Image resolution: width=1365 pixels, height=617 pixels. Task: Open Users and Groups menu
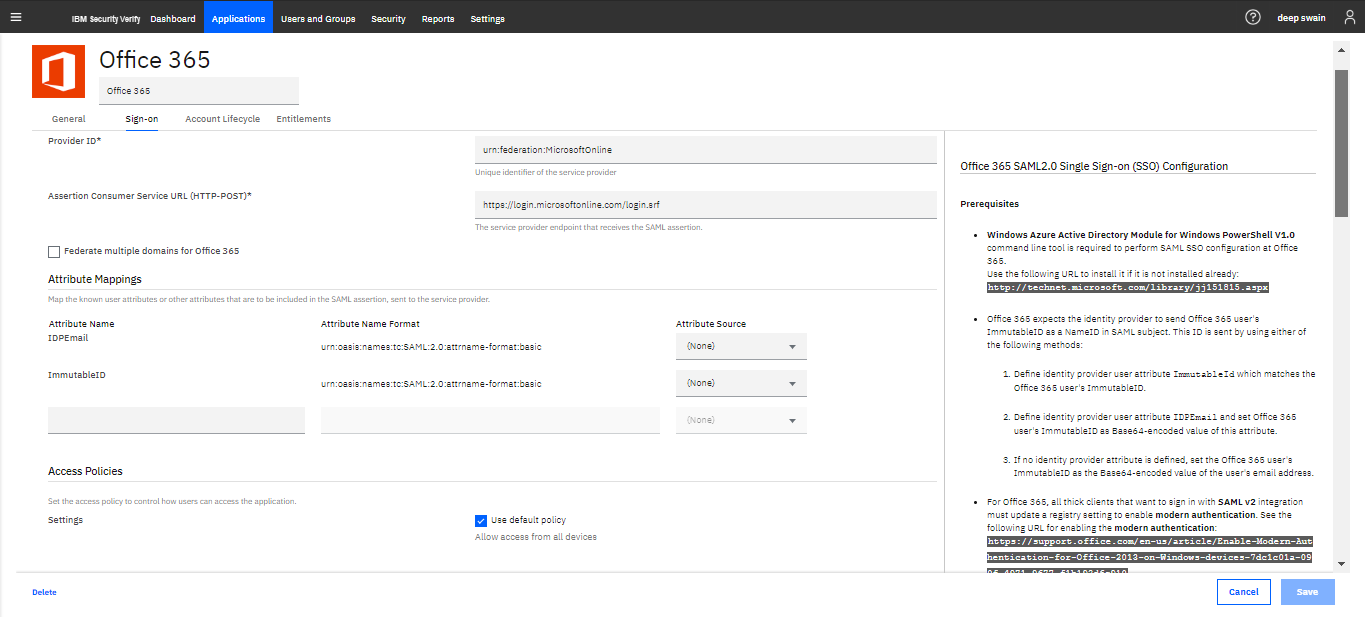click(x=318, y=18)
